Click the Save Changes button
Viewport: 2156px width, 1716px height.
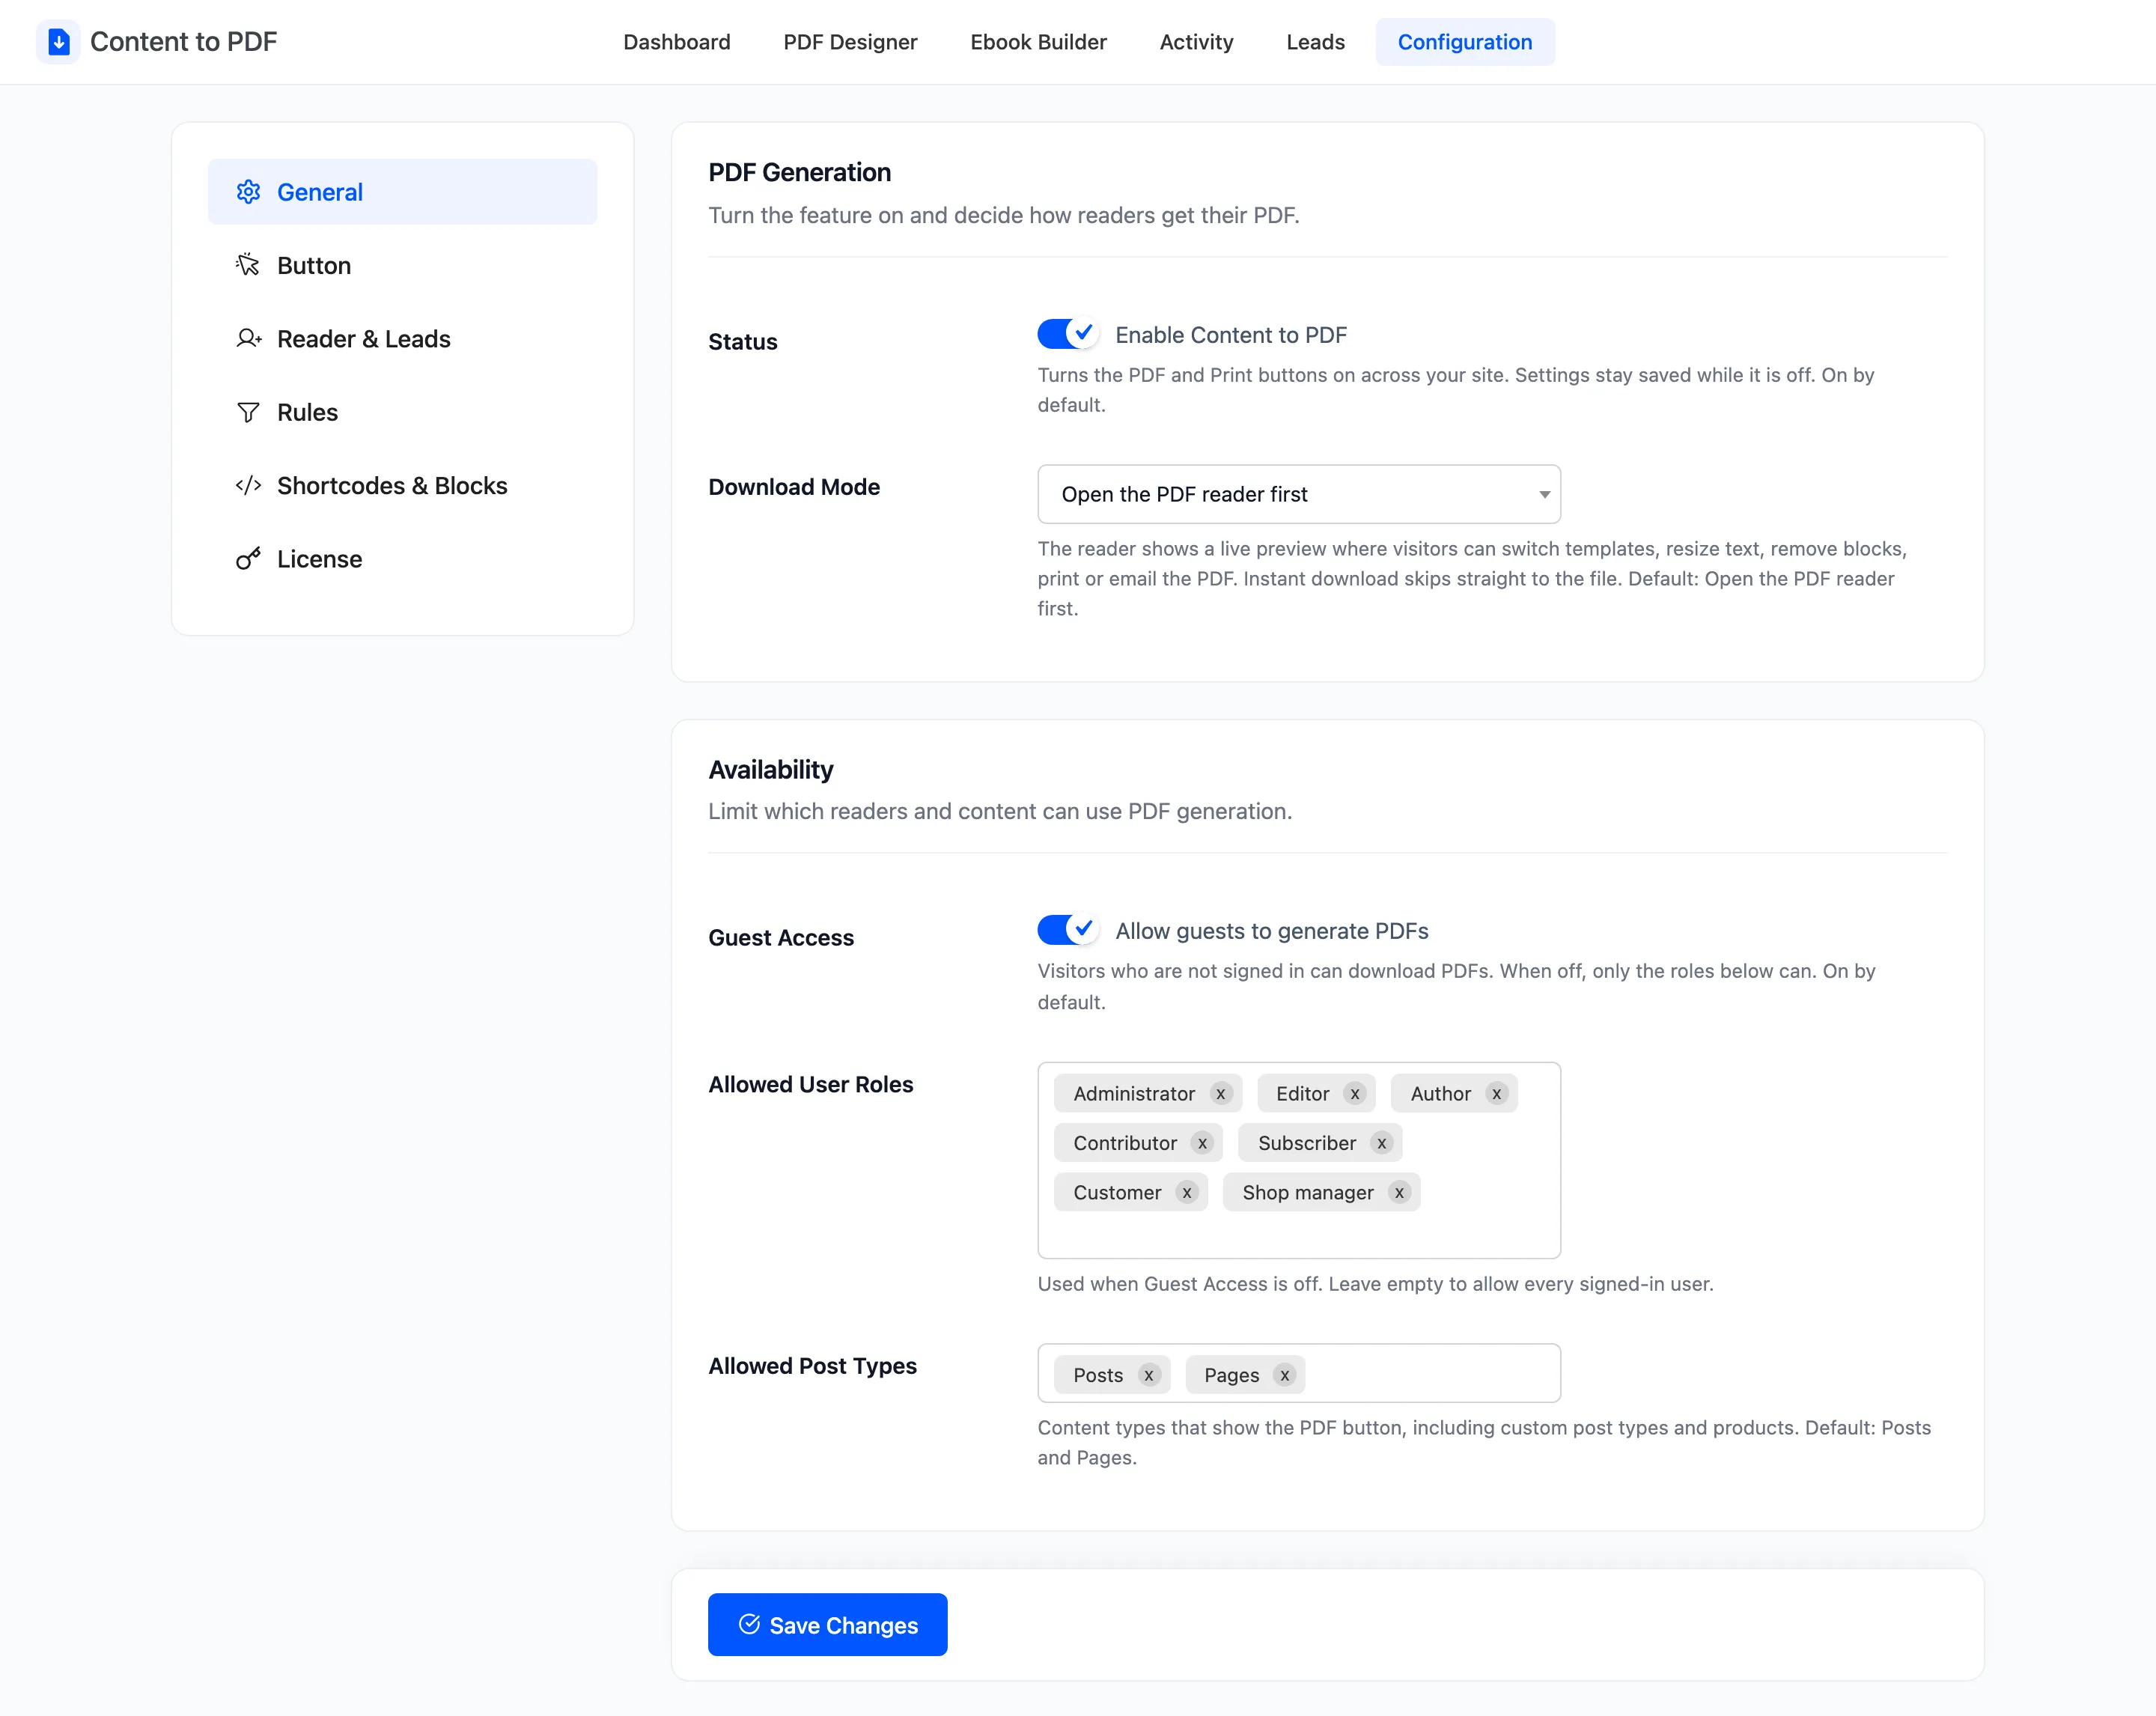coord(827,1625)
